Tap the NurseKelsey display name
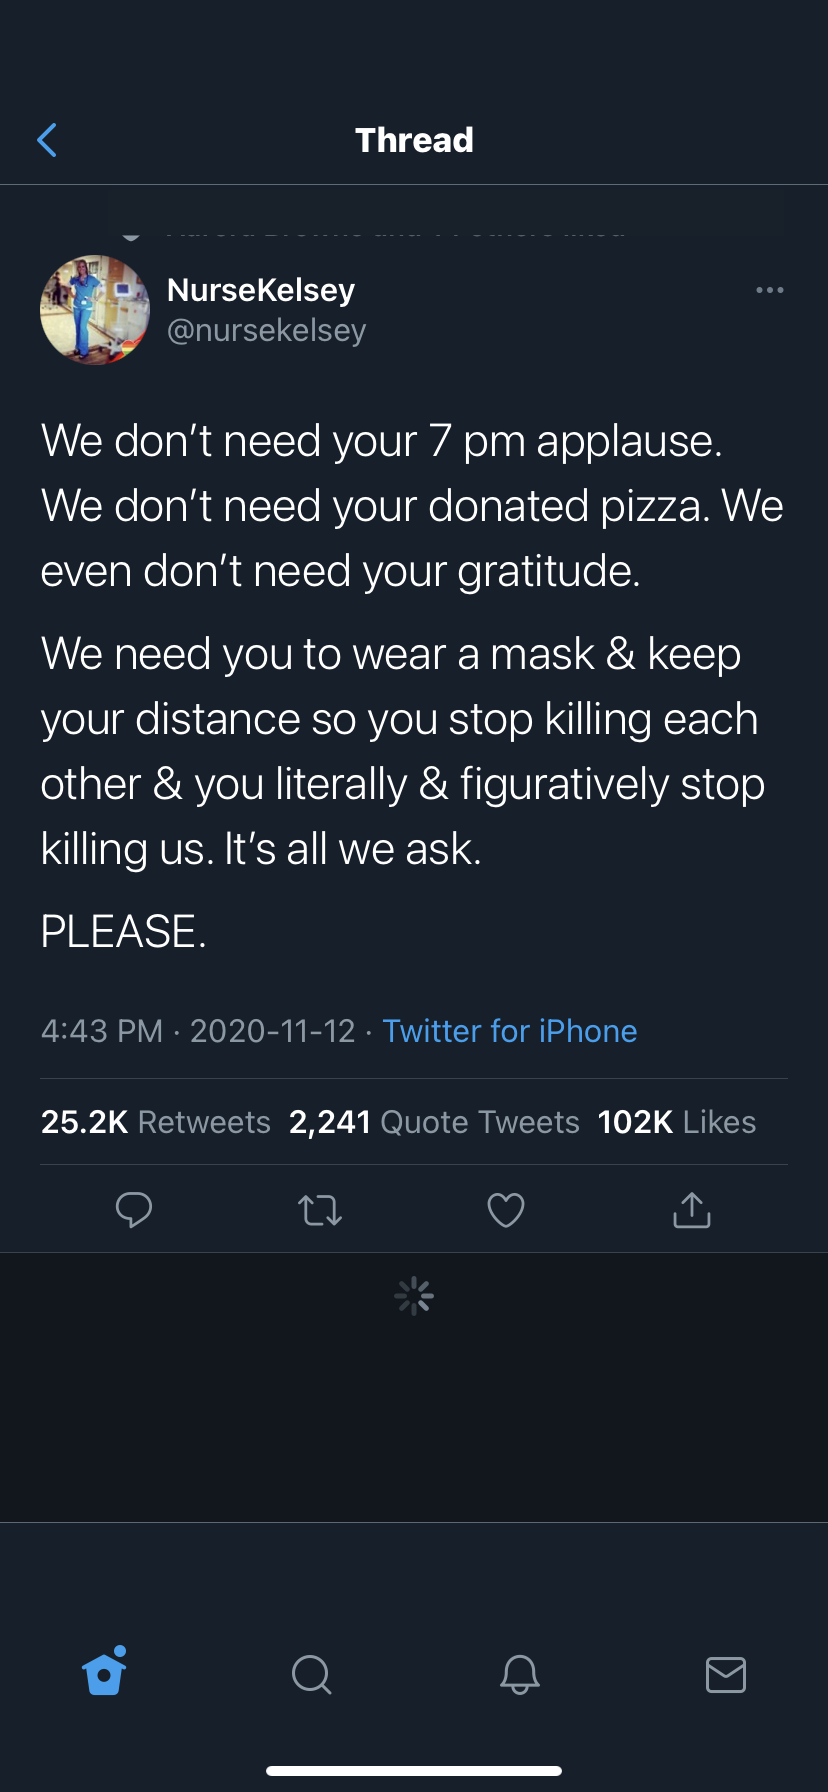 (261, 290)
